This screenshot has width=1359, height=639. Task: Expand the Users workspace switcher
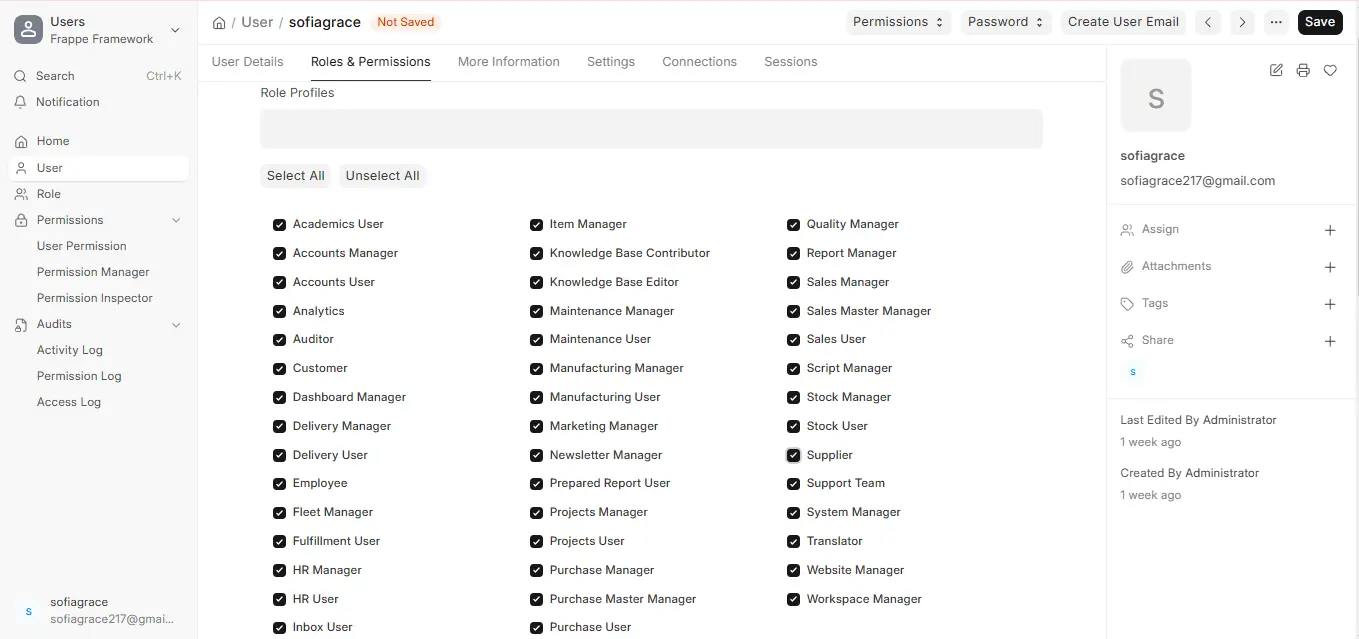(175, 30)
